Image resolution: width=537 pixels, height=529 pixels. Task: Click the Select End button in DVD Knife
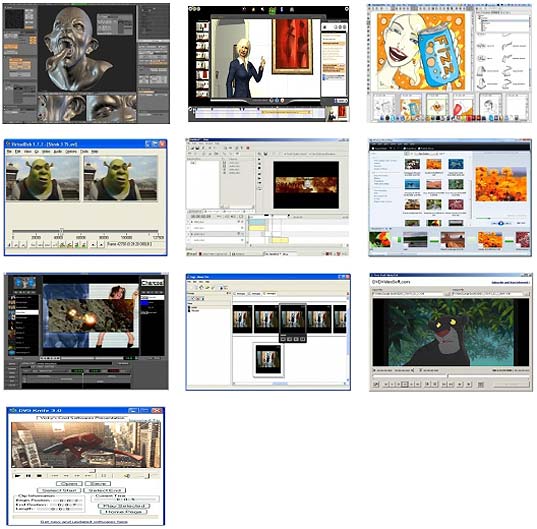105,490
